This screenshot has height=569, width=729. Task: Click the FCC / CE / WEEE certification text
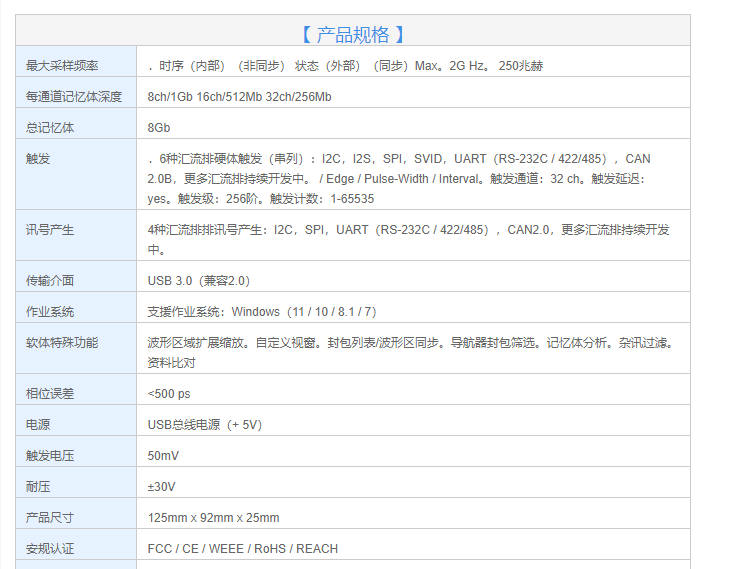tap(242, 549)
